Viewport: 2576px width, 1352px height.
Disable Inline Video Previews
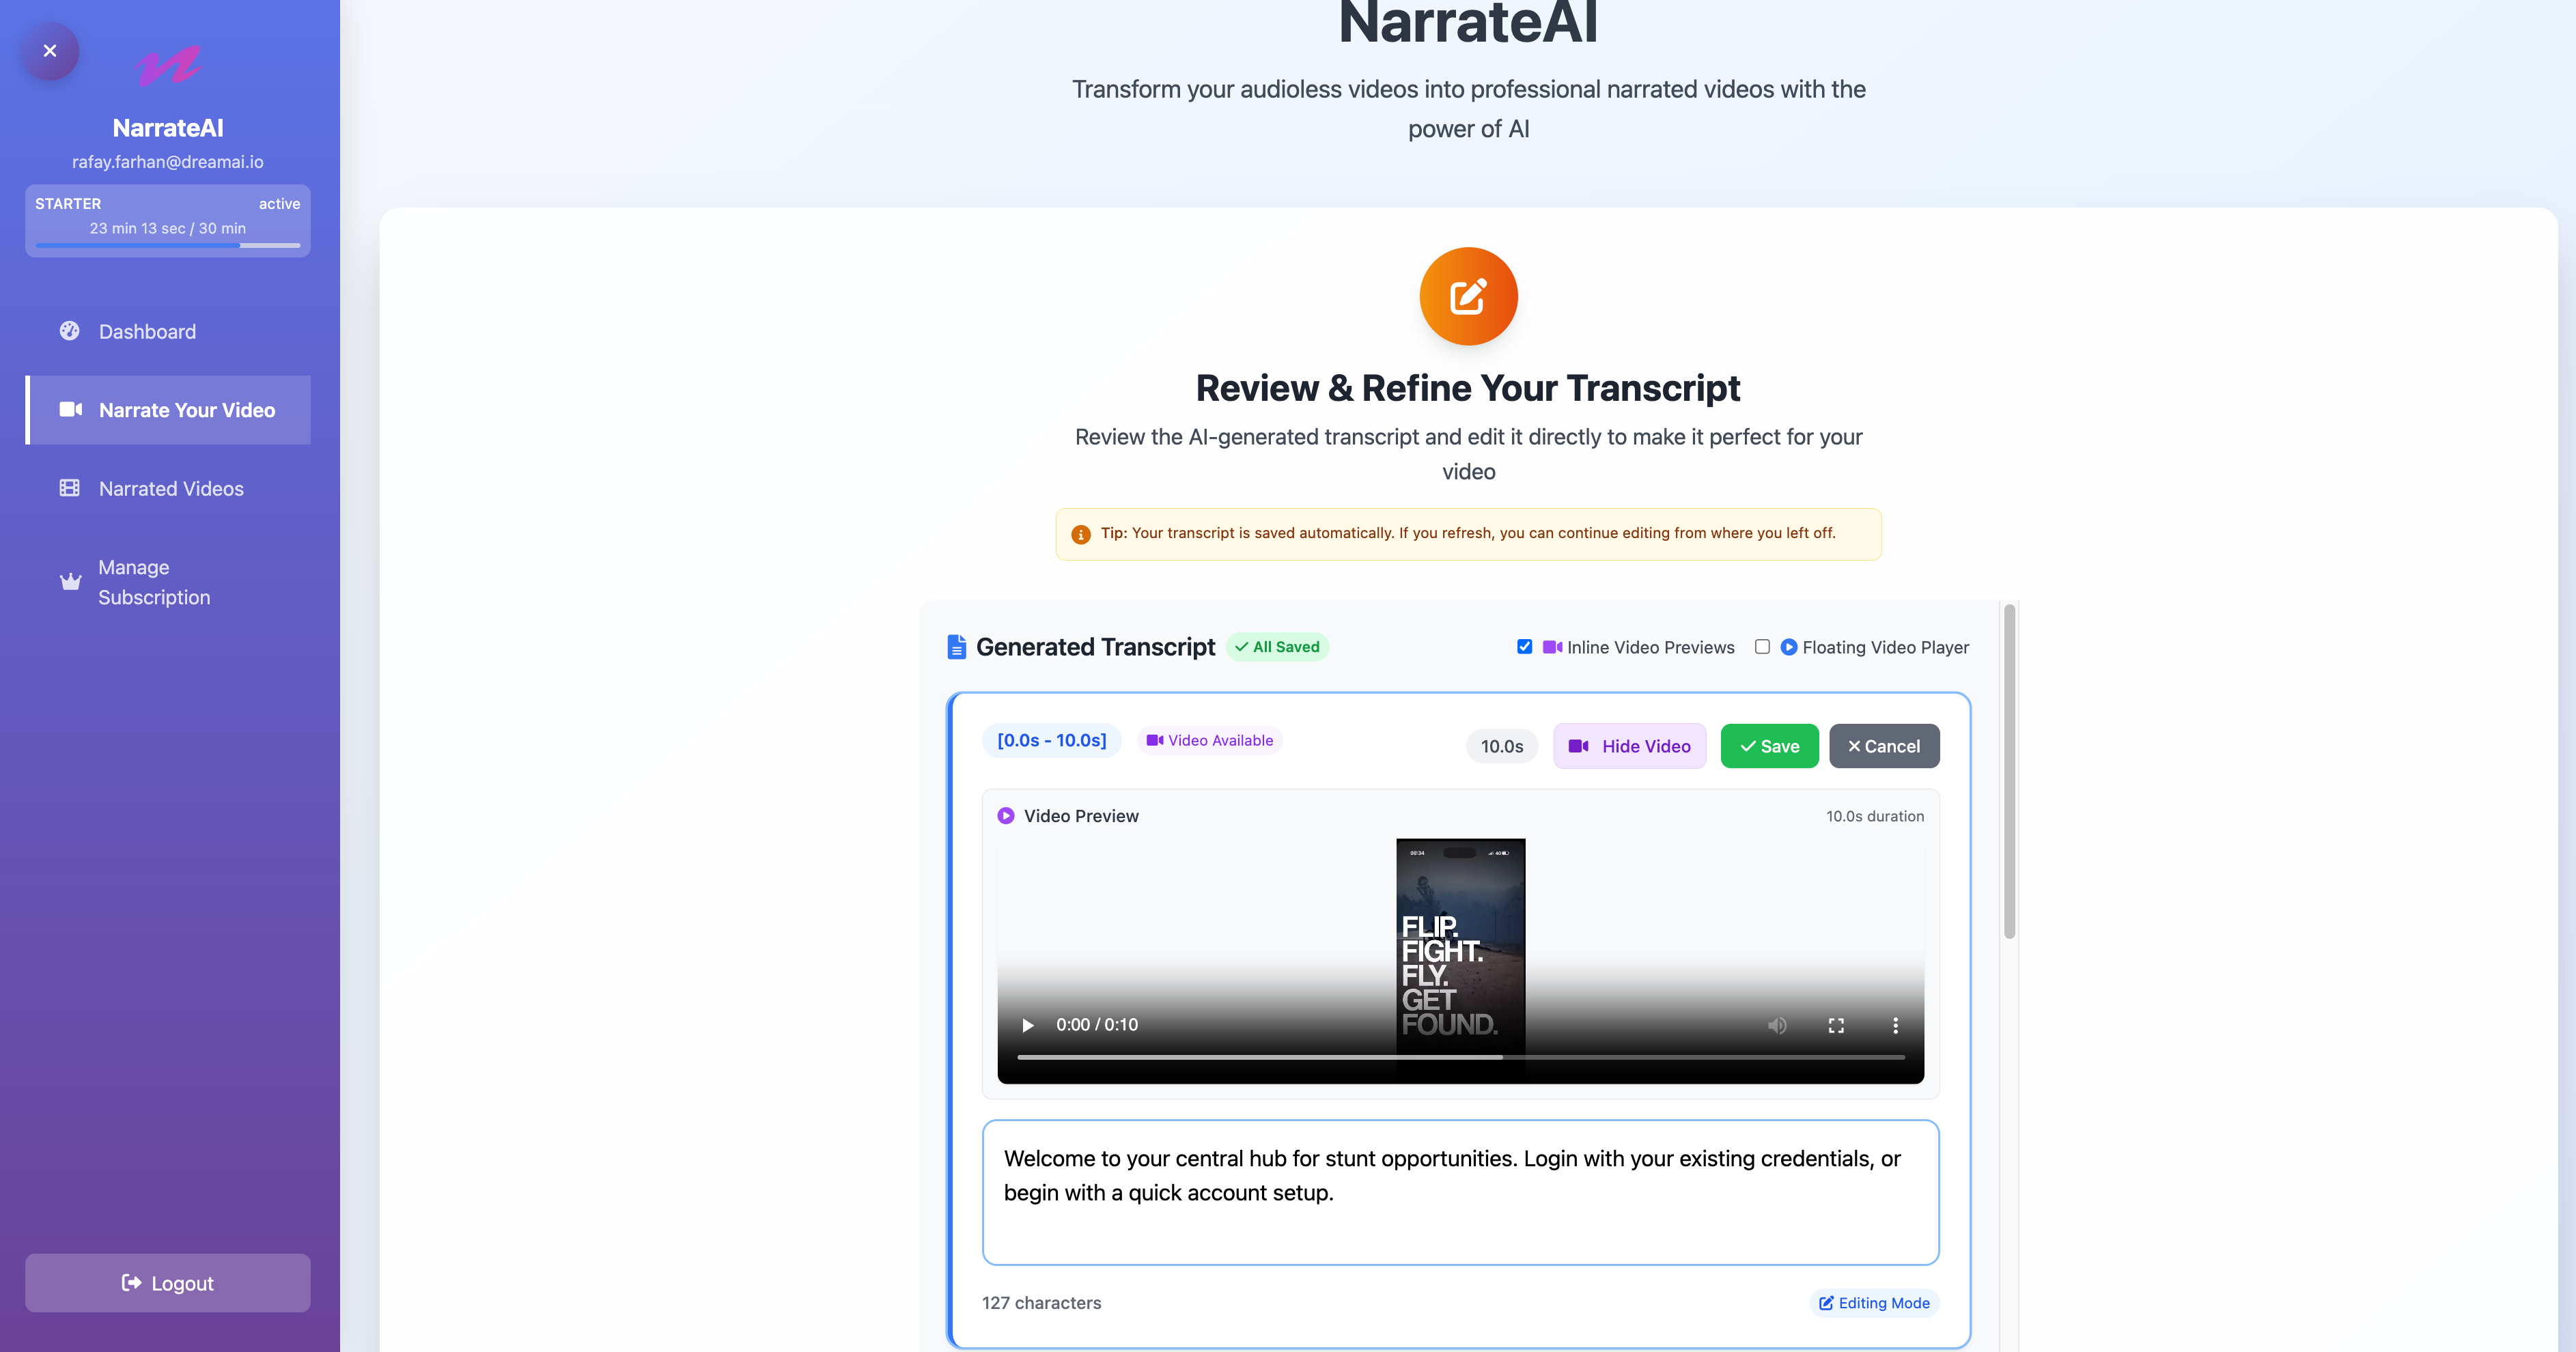(1524, 646)
